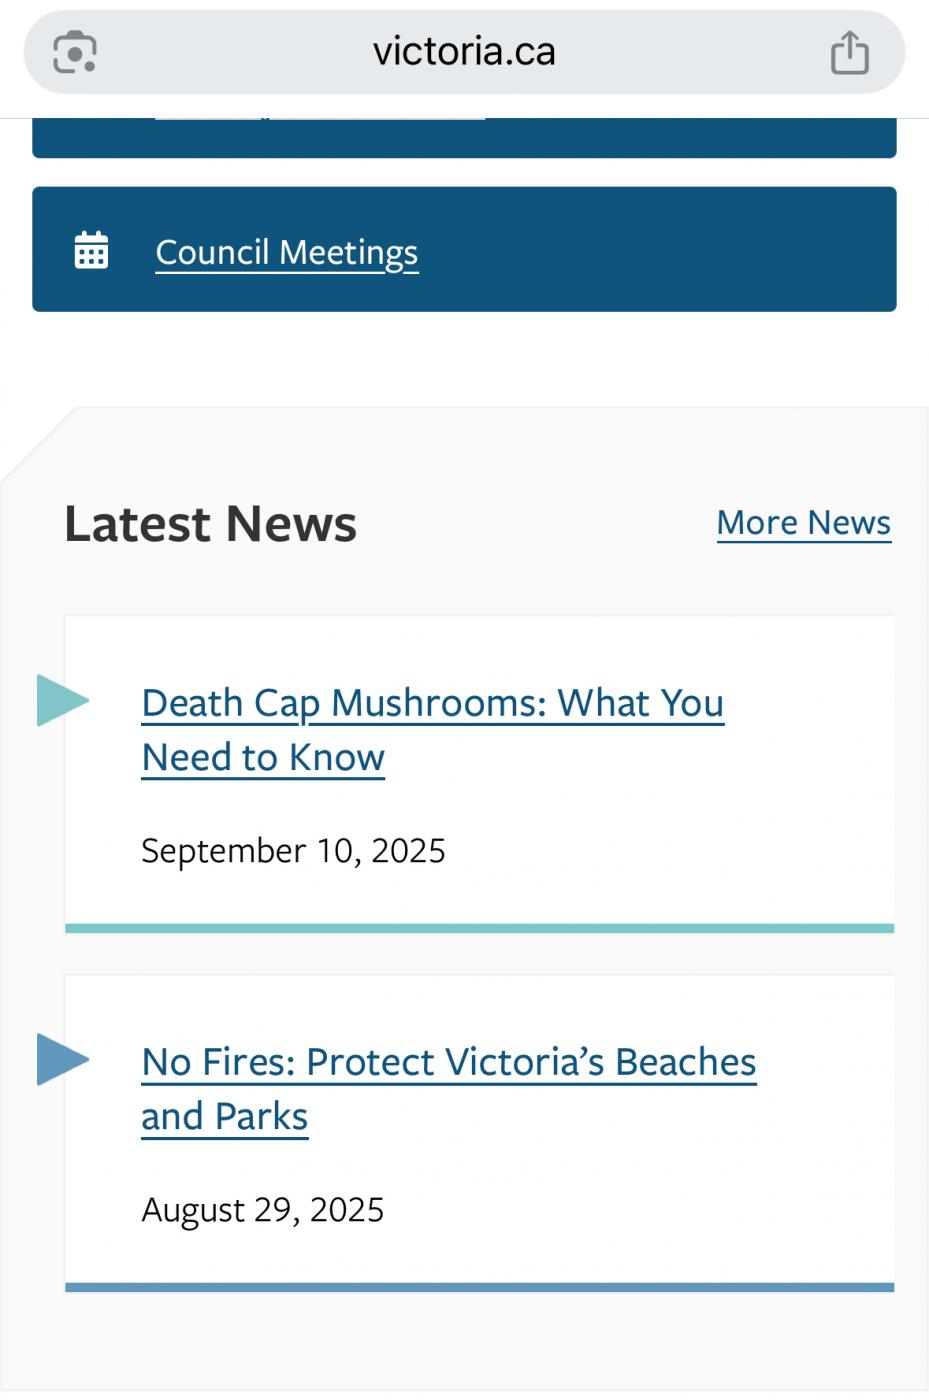Viewport: 929px width, 1400px height.
Task: Click the August 29, 2025 date
Action: tap(263, 1210)
